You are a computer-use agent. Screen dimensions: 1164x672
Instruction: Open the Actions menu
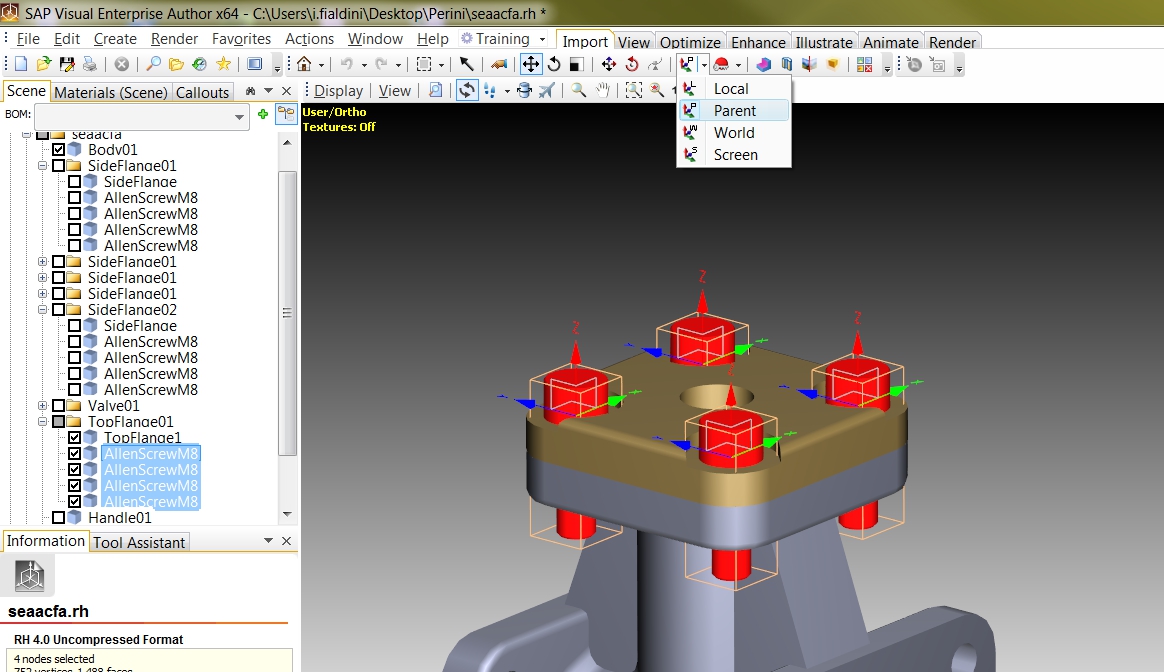pyautogui.click(x=310, y=39)
